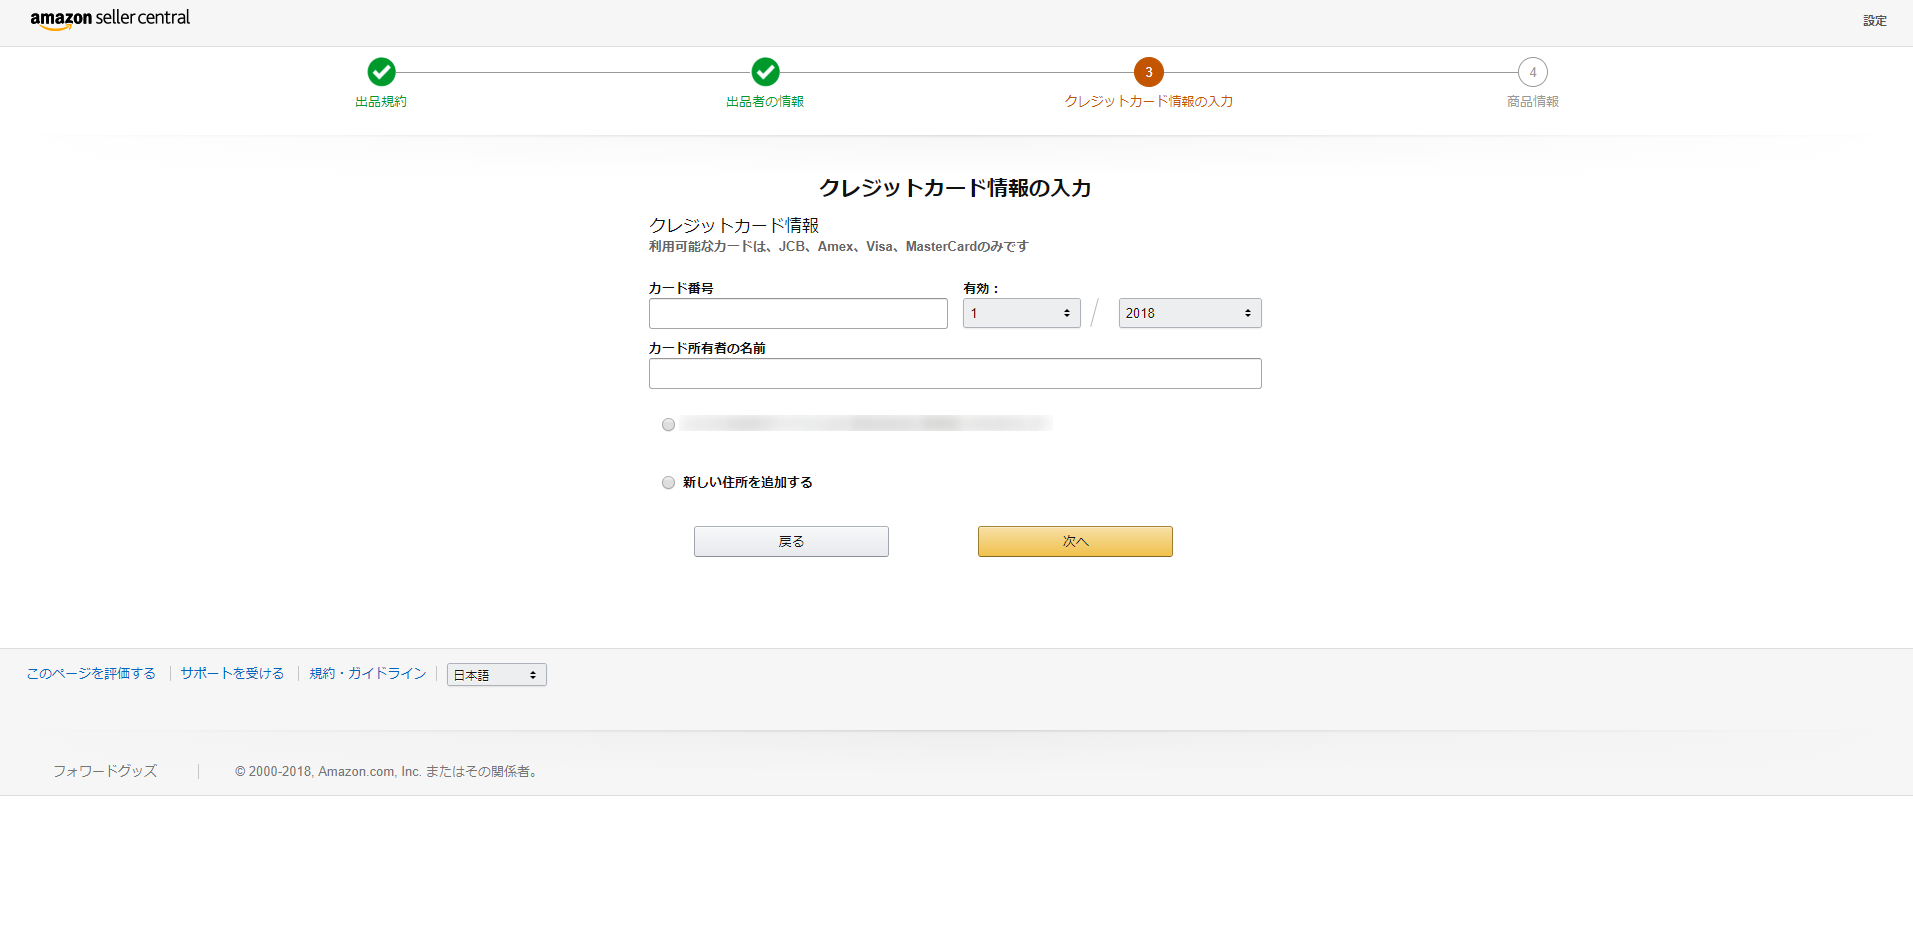Click the Amazon Seller Central logo
Image resolution: width=1913 pixels, height=940 pixels.
coord(109,18)
